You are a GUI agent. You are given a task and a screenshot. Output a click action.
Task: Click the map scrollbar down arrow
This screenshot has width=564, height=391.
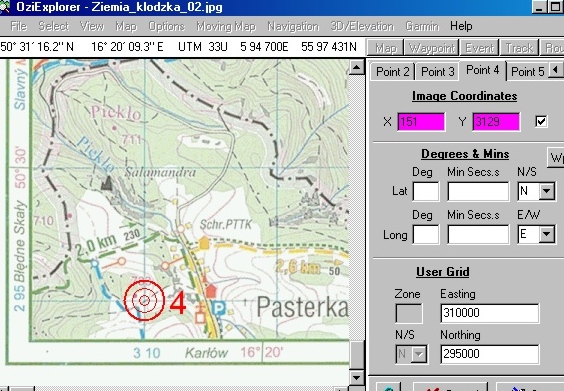pyautogui.click(x=357, y=377)
